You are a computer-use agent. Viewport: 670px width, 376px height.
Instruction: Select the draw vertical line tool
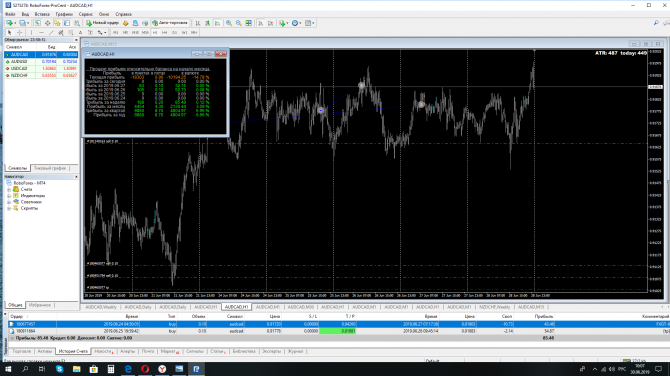click(x=31, y=32)
